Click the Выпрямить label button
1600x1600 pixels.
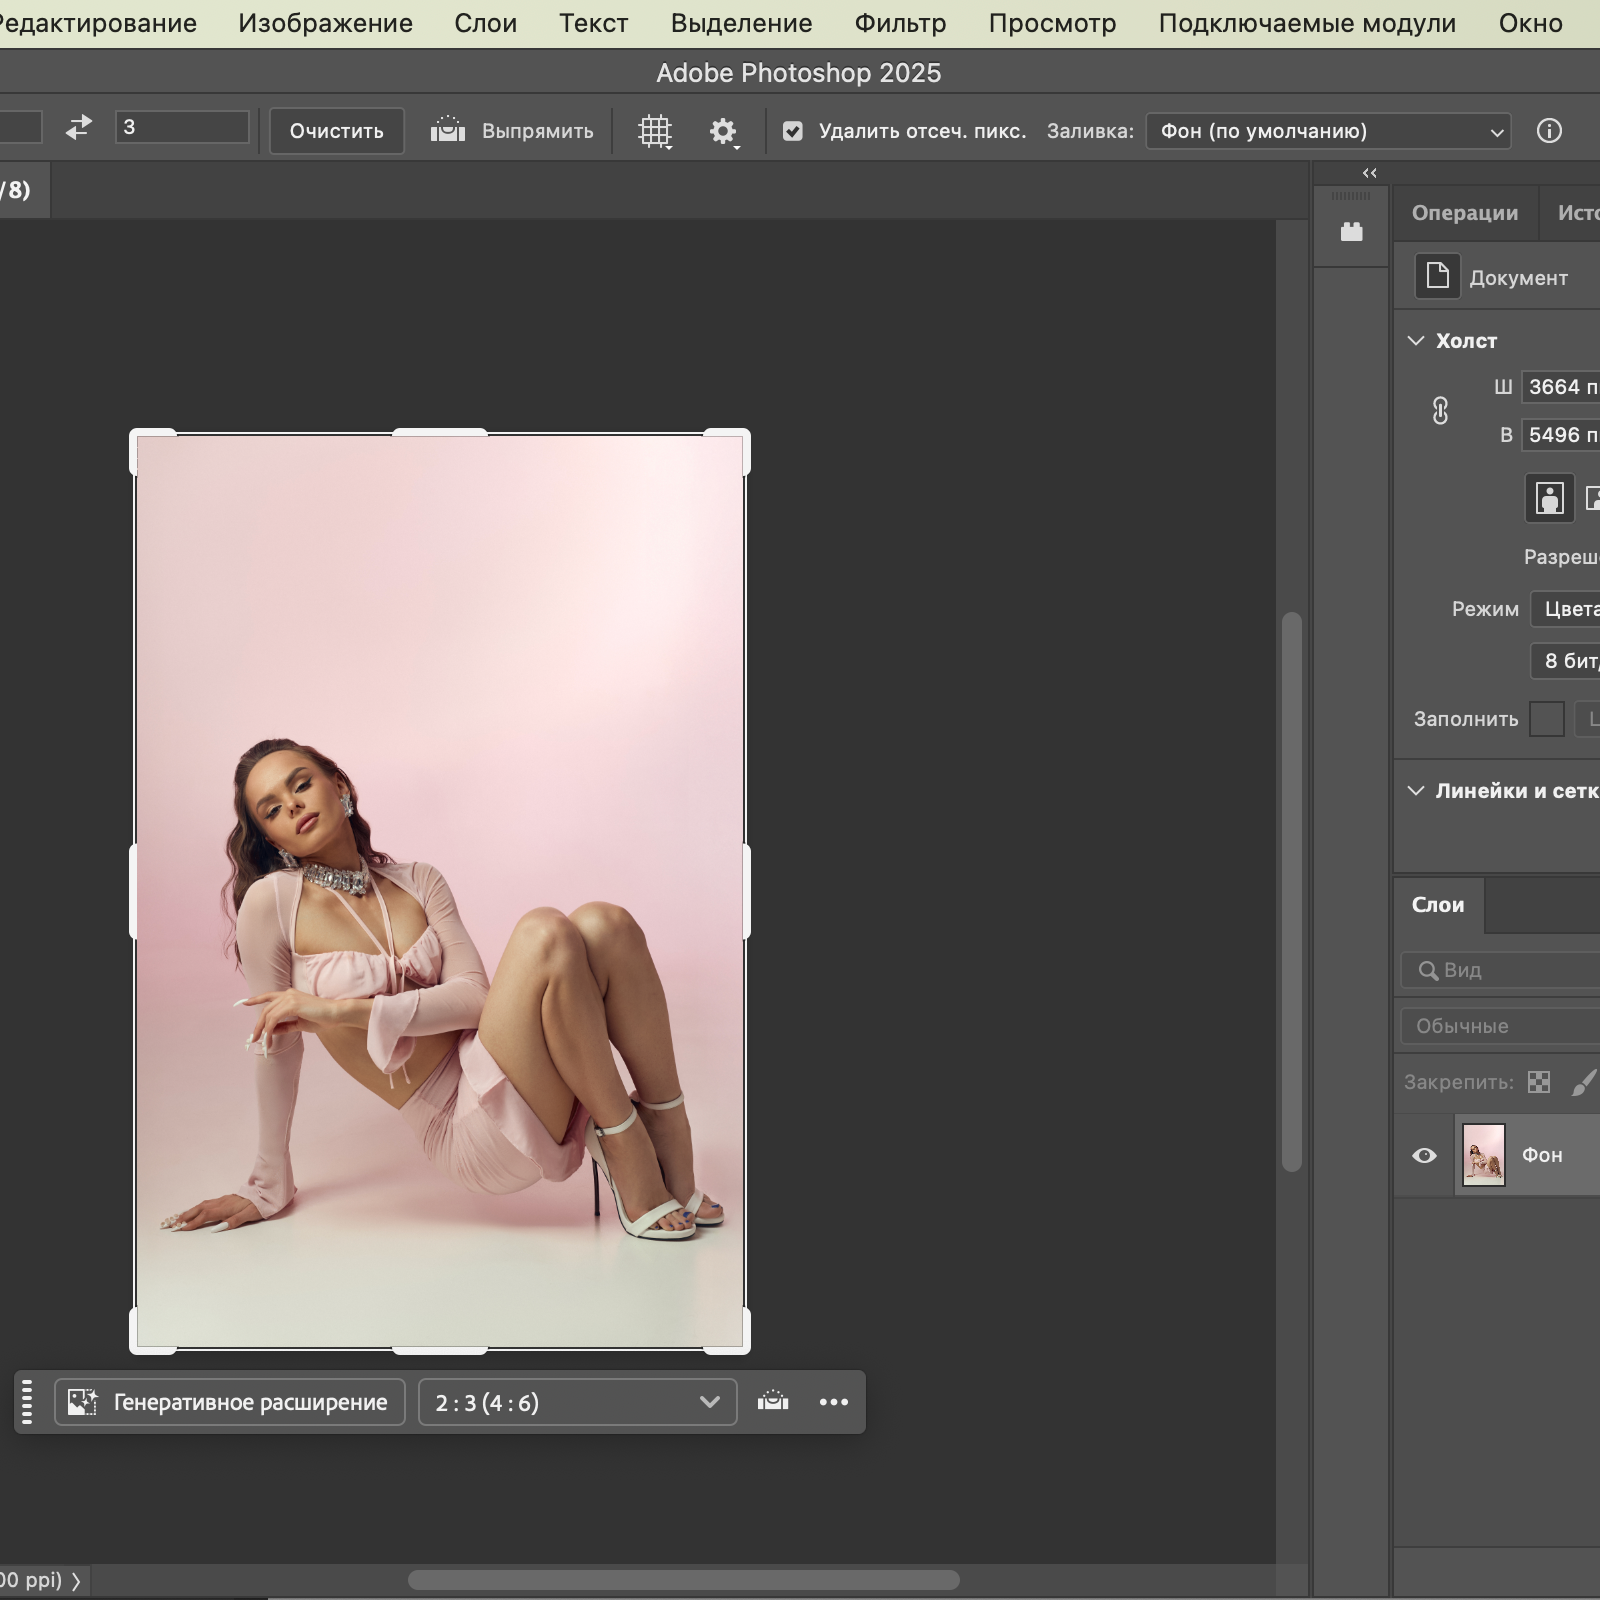[537, 131]
